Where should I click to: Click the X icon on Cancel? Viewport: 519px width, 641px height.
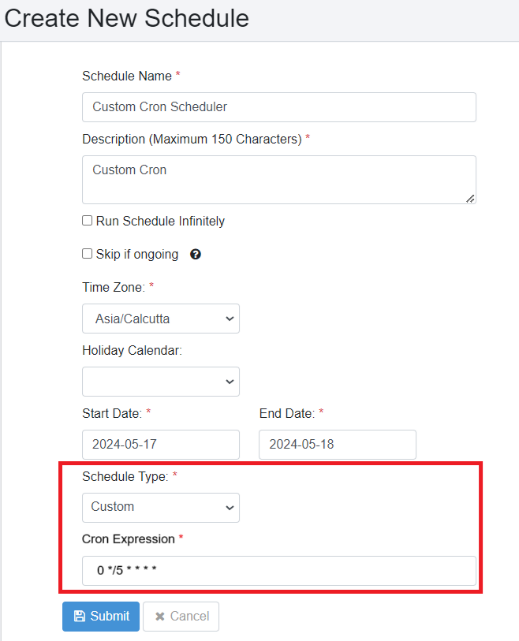tap(160, 616)
